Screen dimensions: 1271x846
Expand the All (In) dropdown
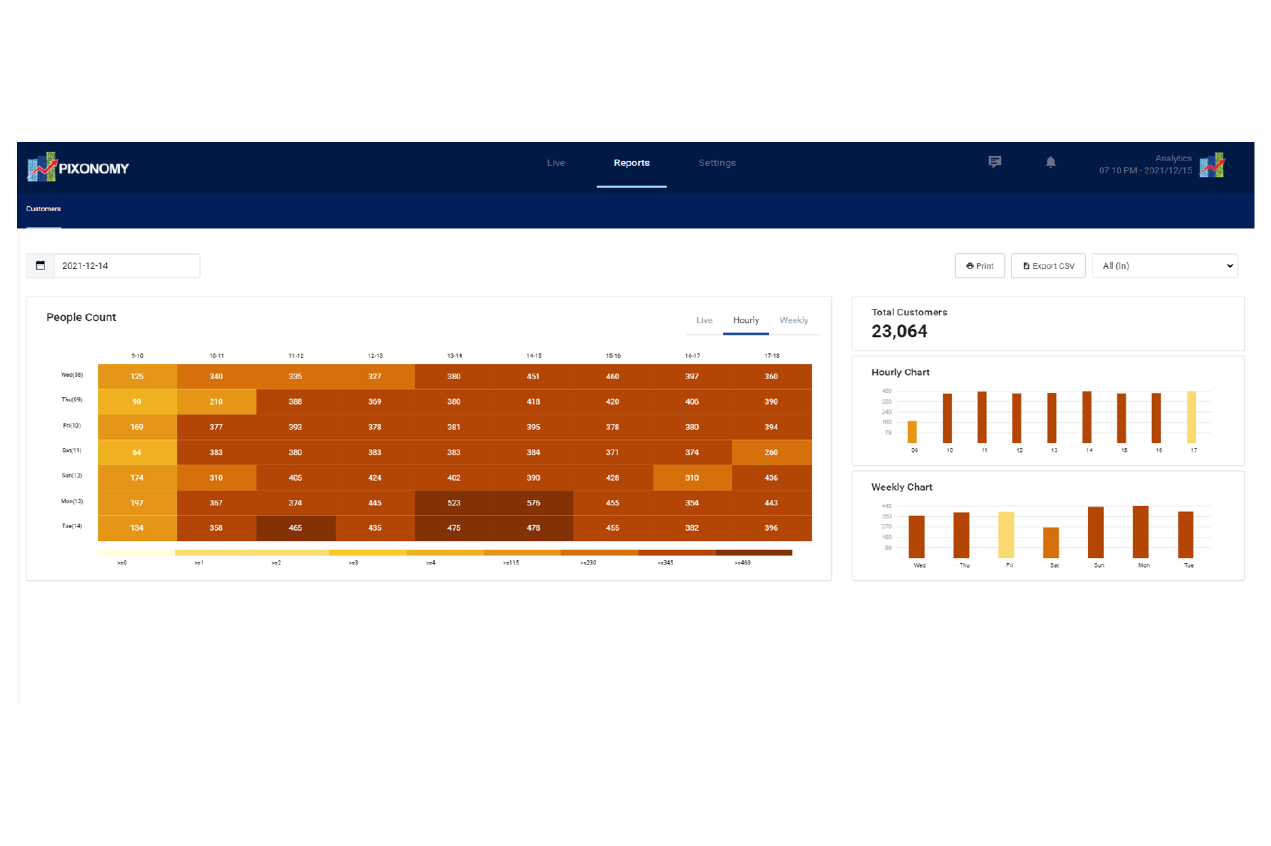(x=1164, y=266)
